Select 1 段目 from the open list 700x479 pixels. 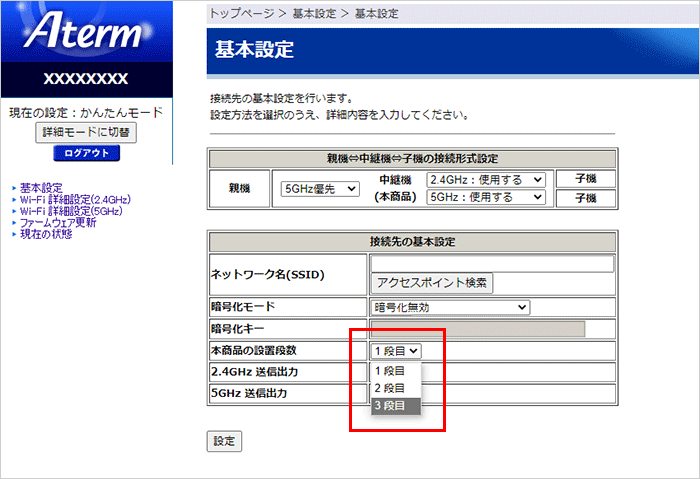(390, 370)
